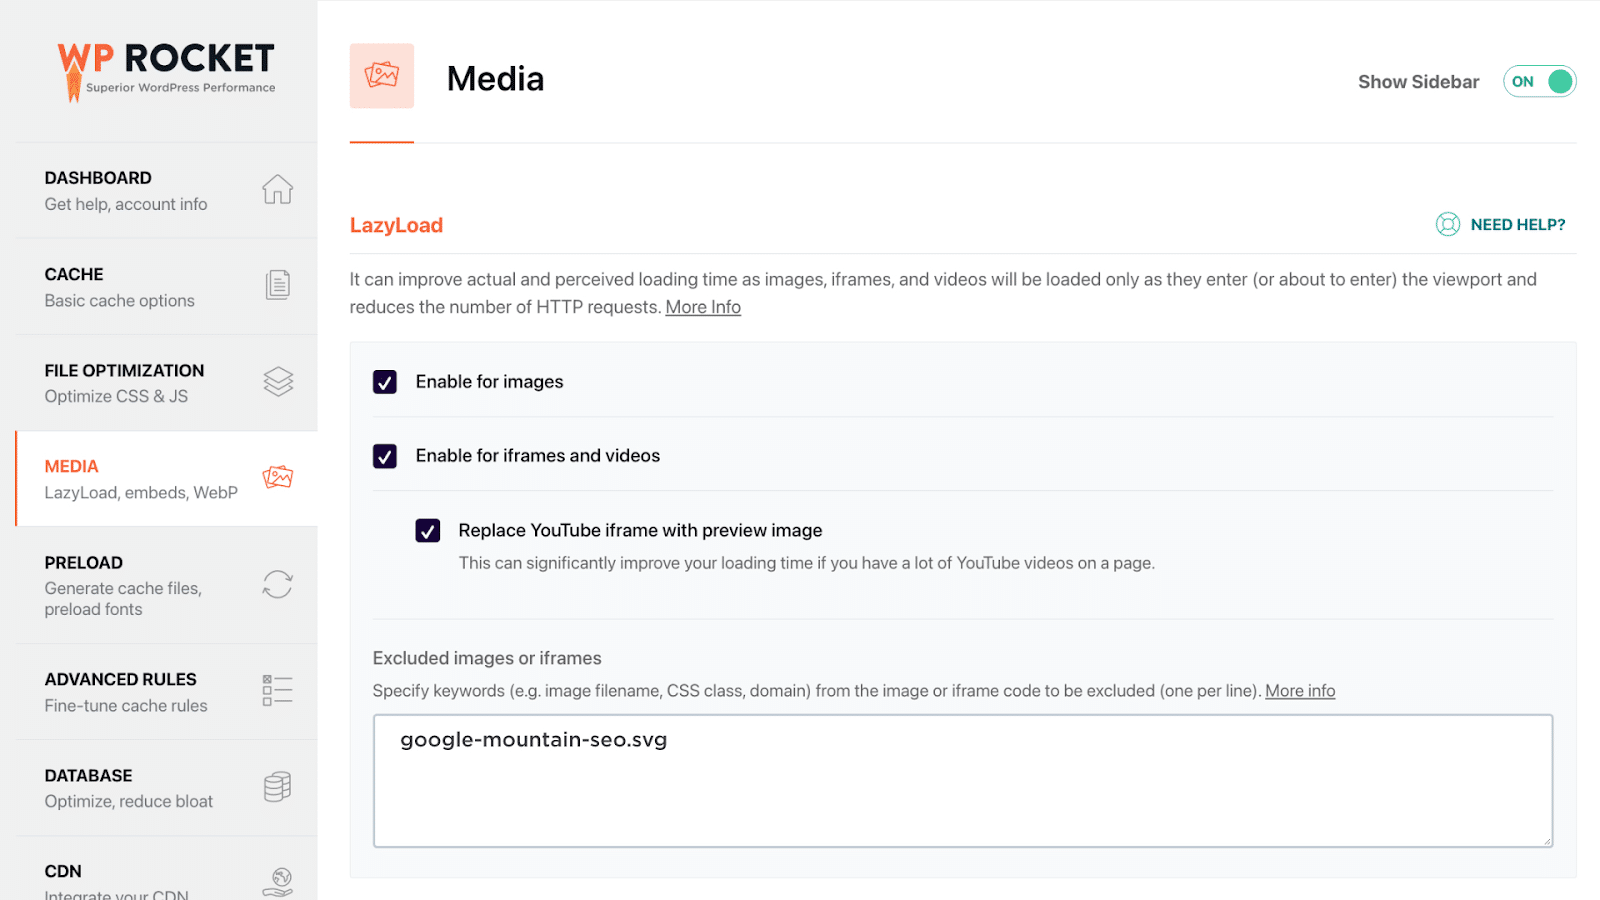1600x900 pixels.
Task: Click the excluded images text area
Action: click(x=962, y=780)
